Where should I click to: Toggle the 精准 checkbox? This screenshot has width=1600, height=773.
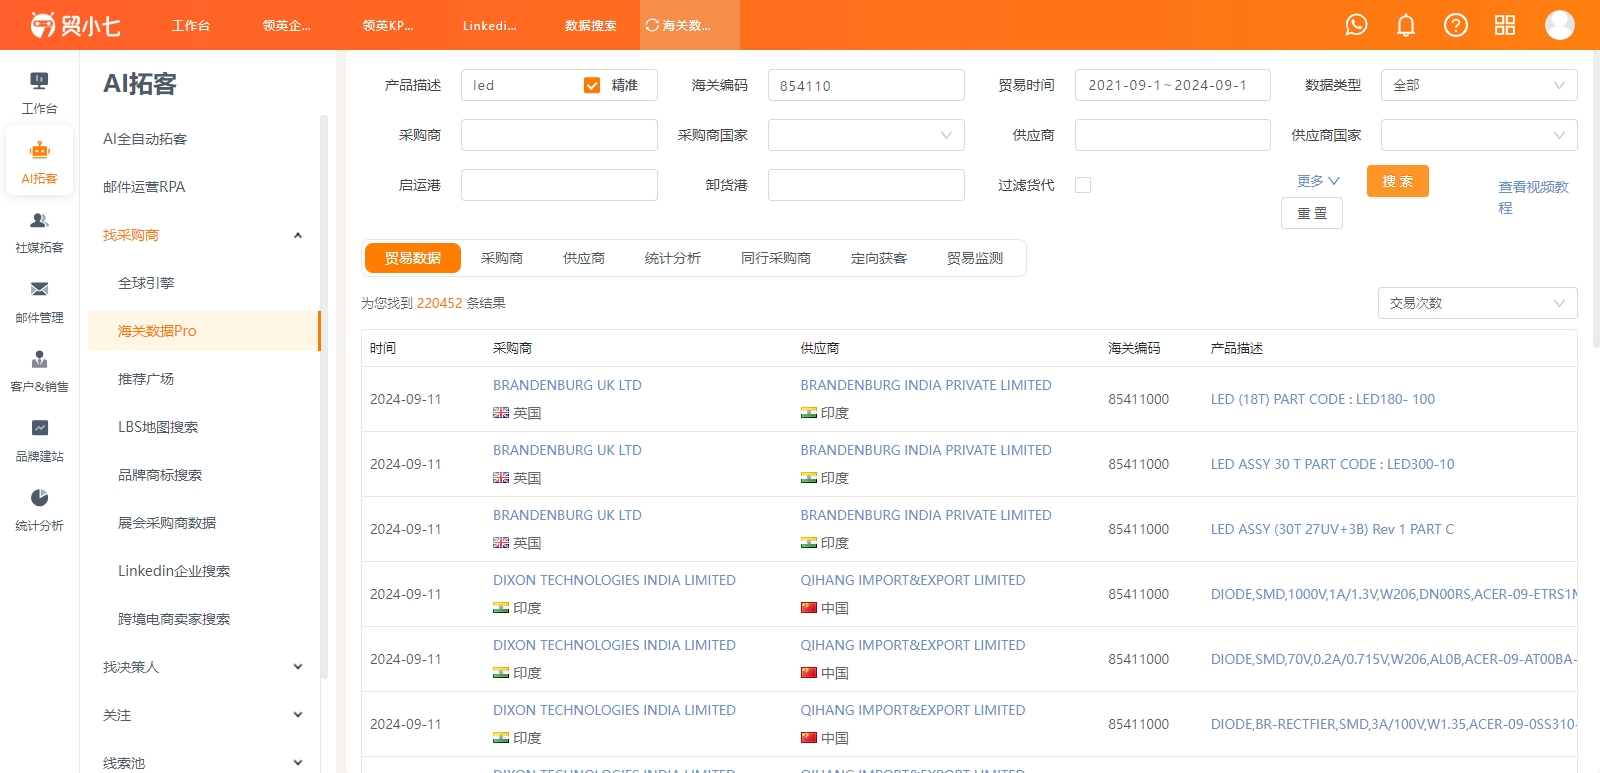592,85
